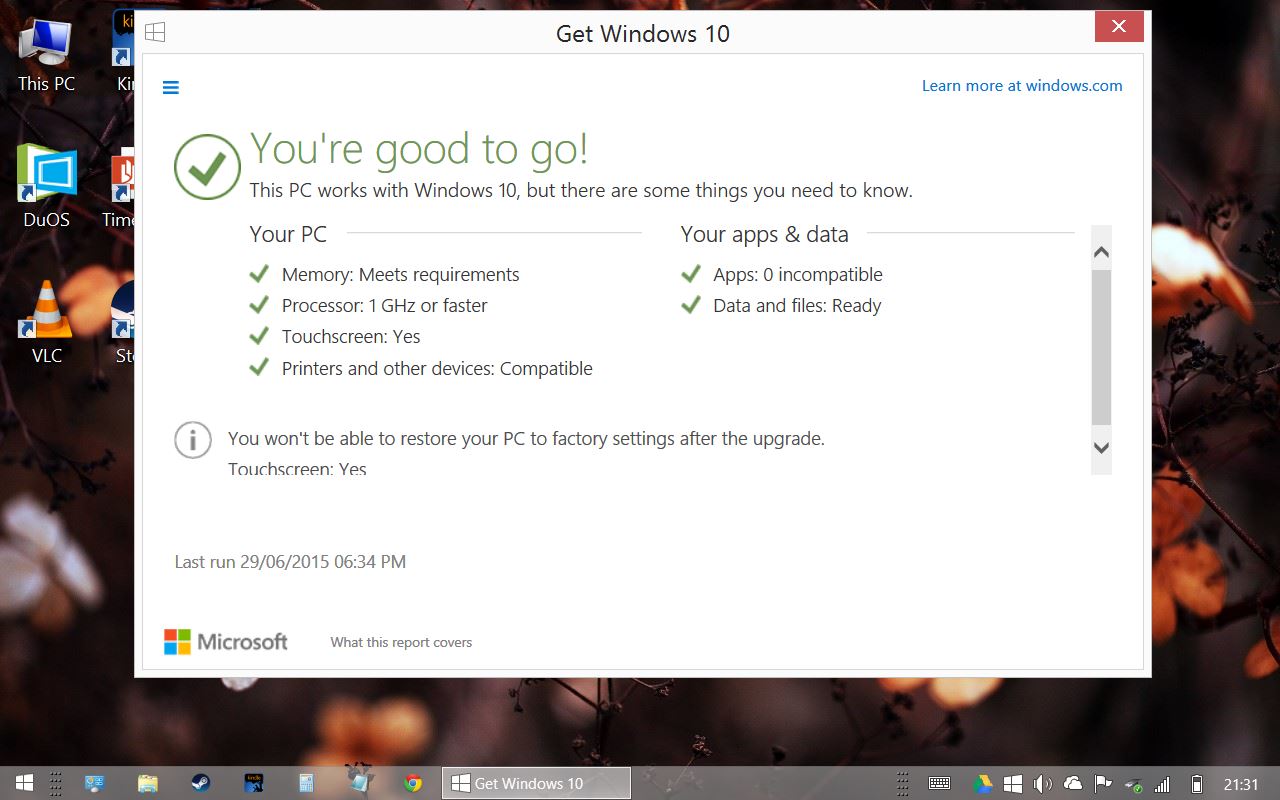Screen dimensions: 1280x800
Task: Open Action Center flag icon
Action: pos(1103,784)
